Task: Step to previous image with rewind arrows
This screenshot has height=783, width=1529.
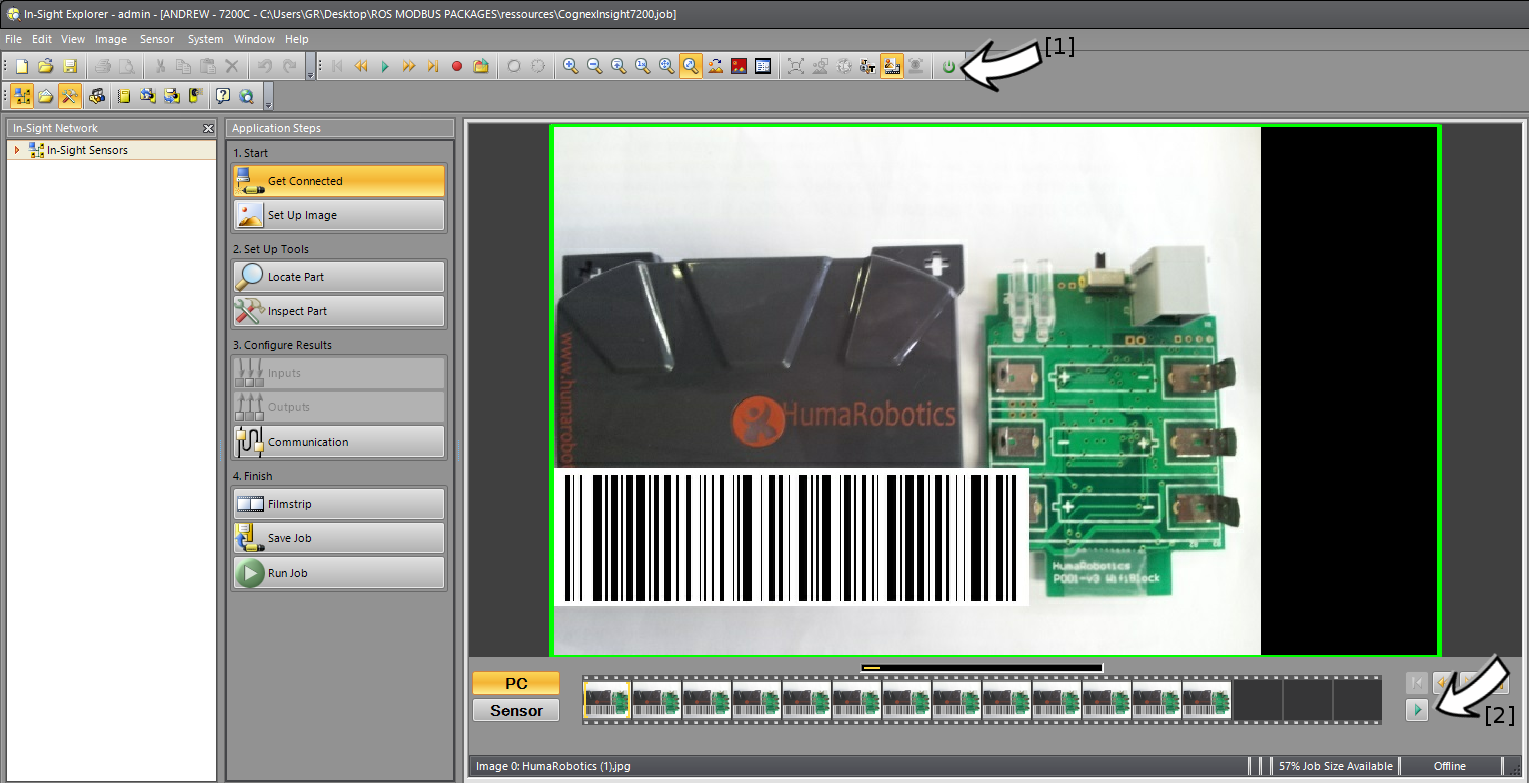Action: click(361, 66)
